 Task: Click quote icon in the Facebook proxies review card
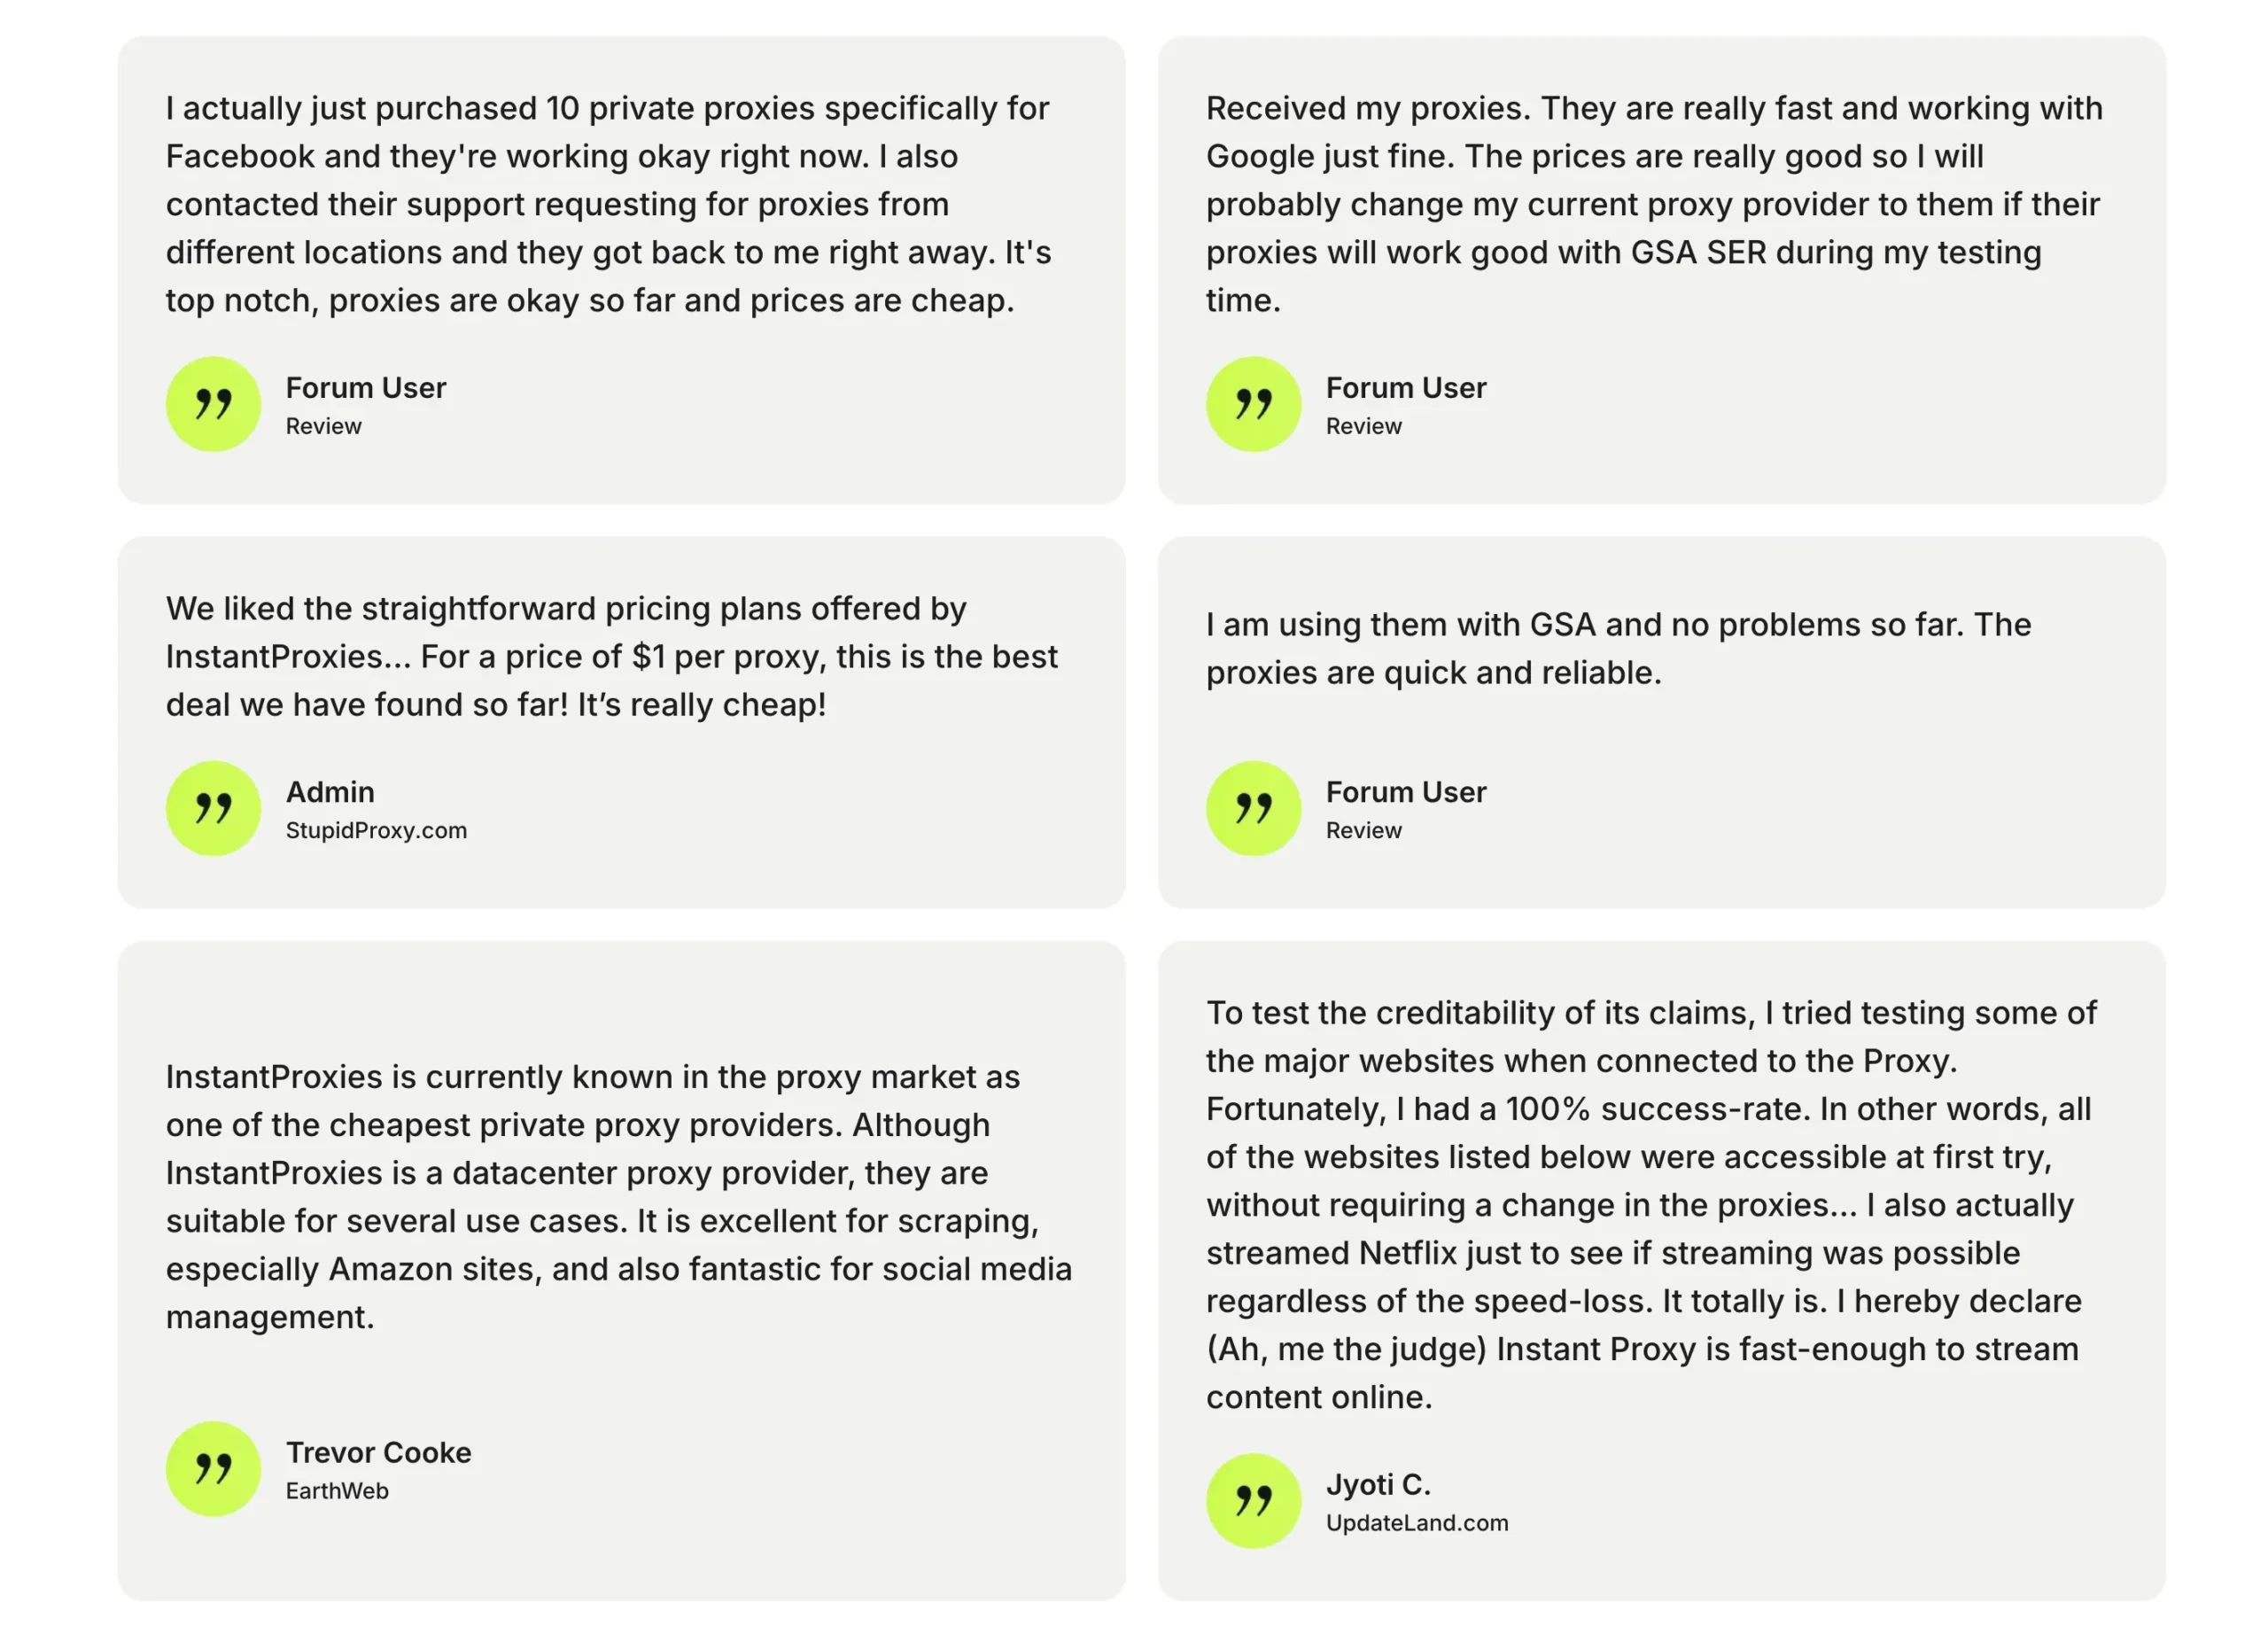213,404
